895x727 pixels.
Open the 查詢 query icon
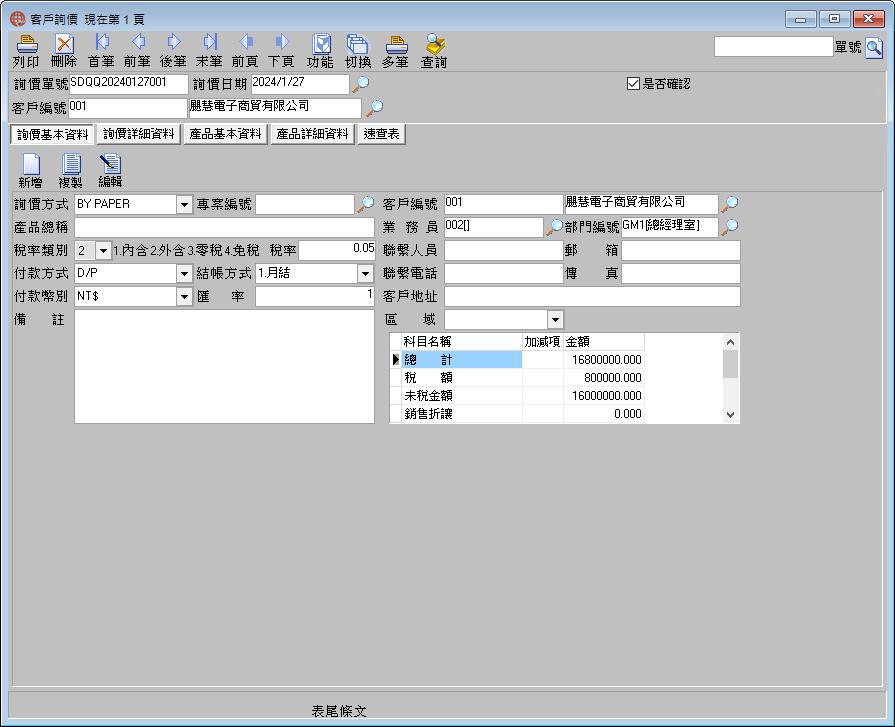434,51
